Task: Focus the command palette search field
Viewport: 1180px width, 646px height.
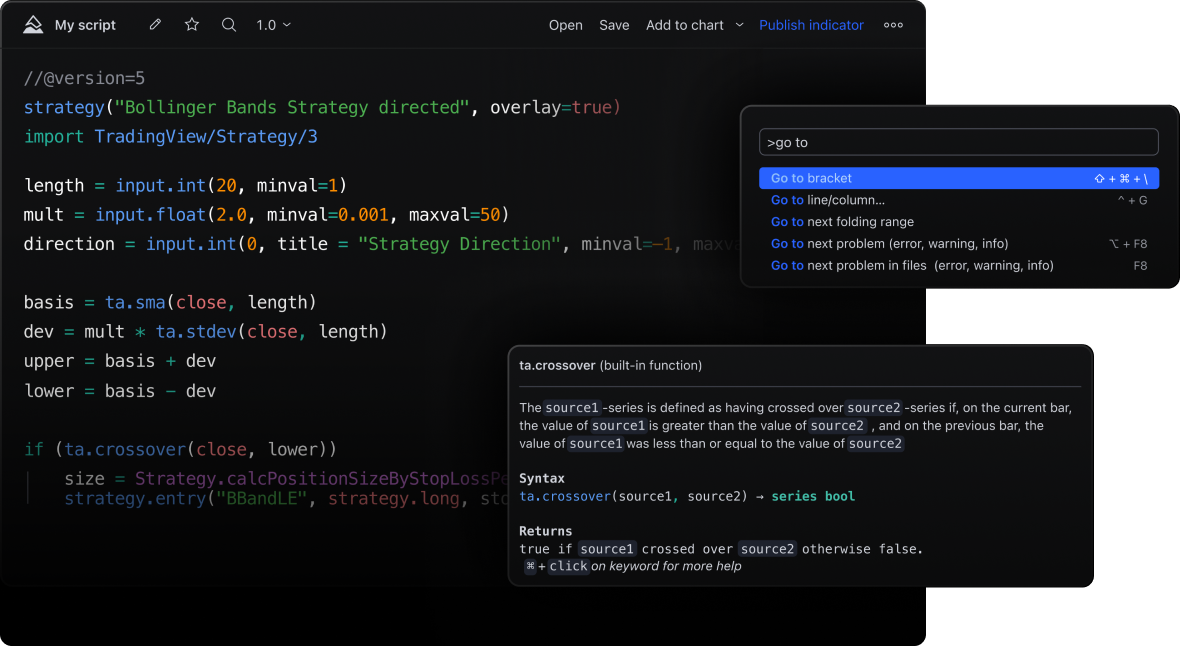Action: (x=958, y=142)
